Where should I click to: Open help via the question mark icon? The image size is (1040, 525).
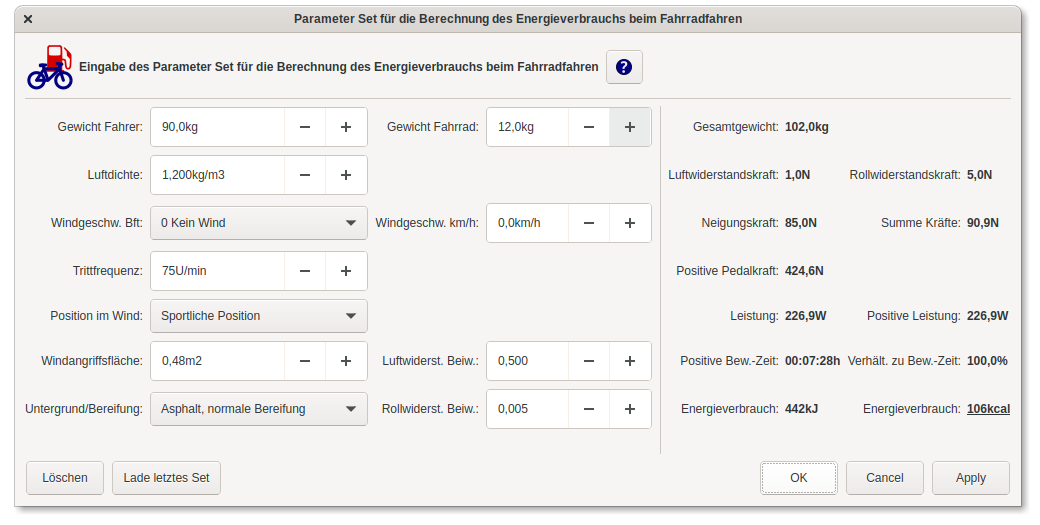pos(624,67)
